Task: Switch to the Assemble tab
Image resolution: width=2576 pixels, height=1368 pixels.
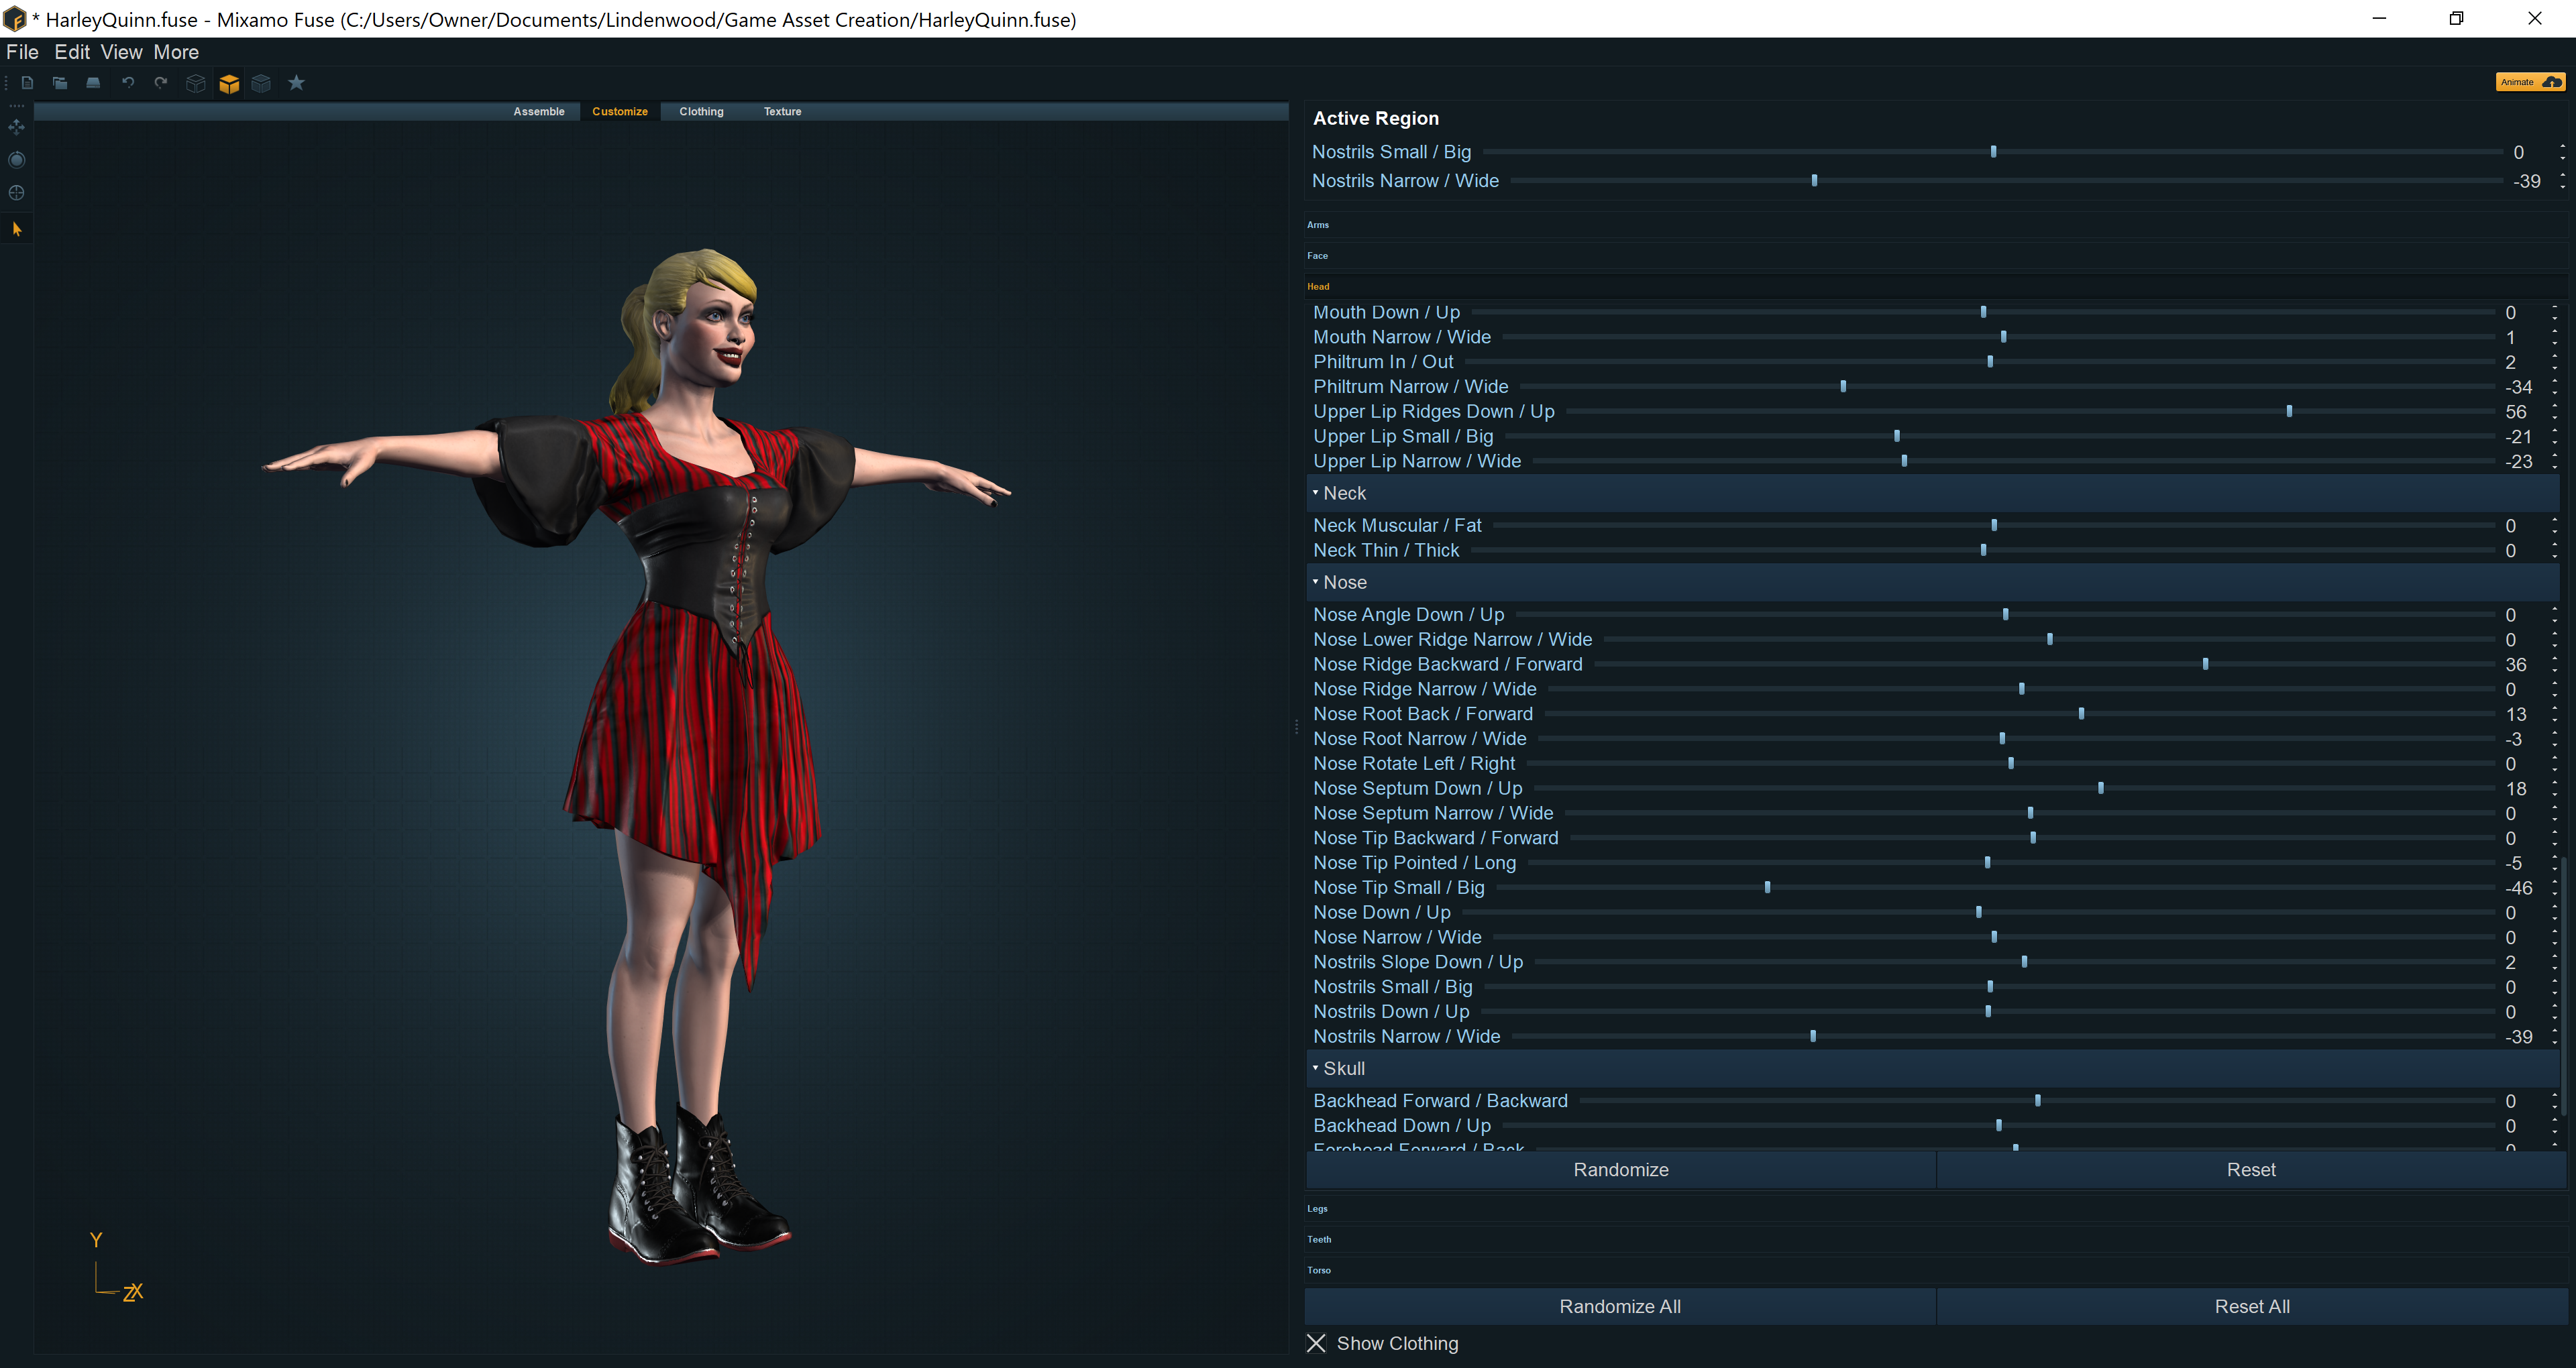Action: (539, 112)
